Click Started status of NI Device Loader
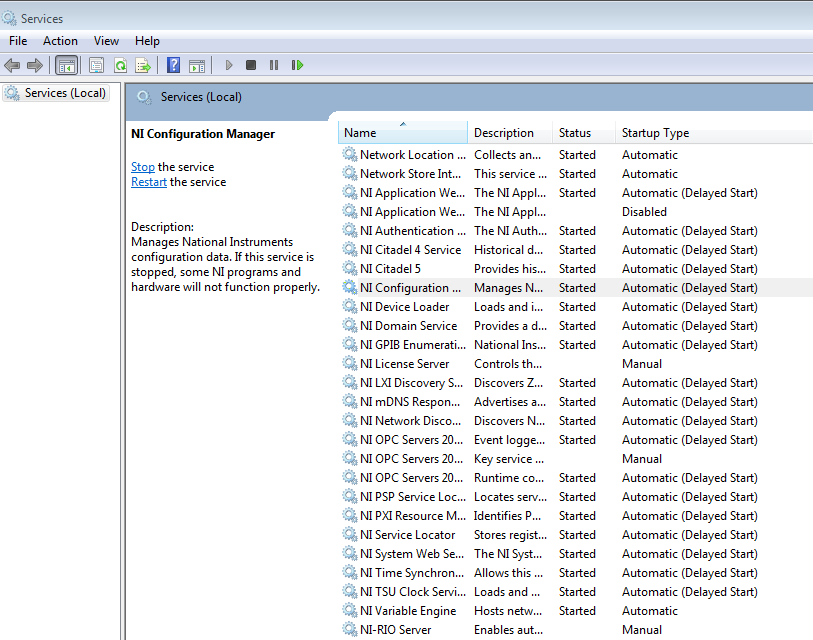813x640 pixels. click(577, 307)
